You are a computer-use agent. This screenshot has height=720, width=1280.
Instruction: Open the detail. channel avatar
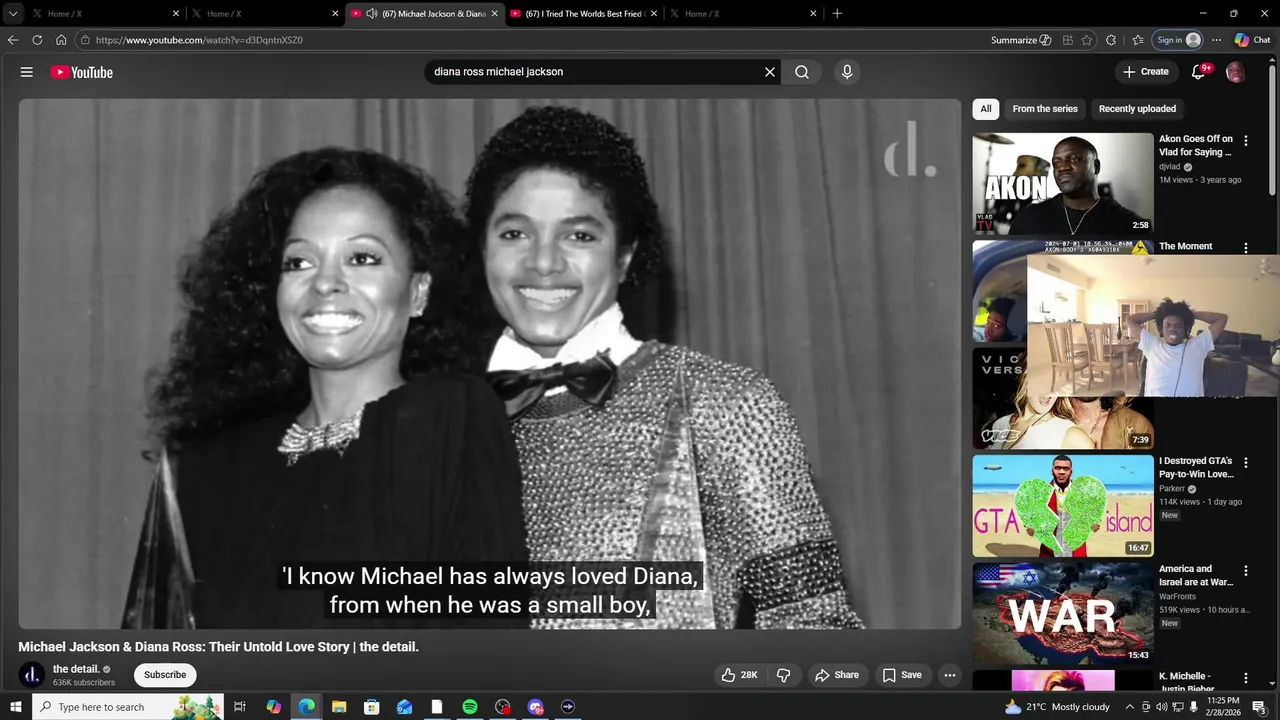point(32,675)
